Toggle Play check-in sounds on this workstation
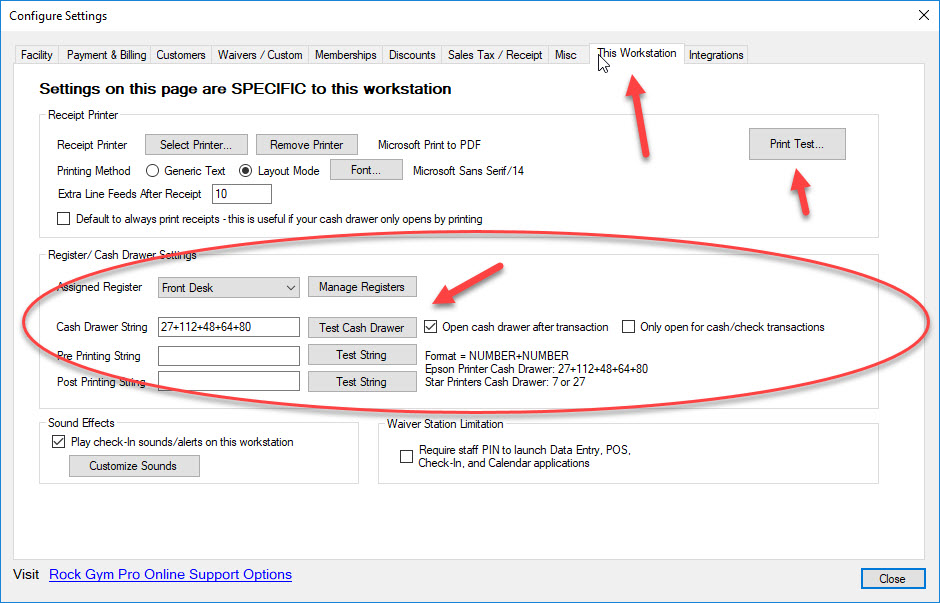 click(58, 442)
